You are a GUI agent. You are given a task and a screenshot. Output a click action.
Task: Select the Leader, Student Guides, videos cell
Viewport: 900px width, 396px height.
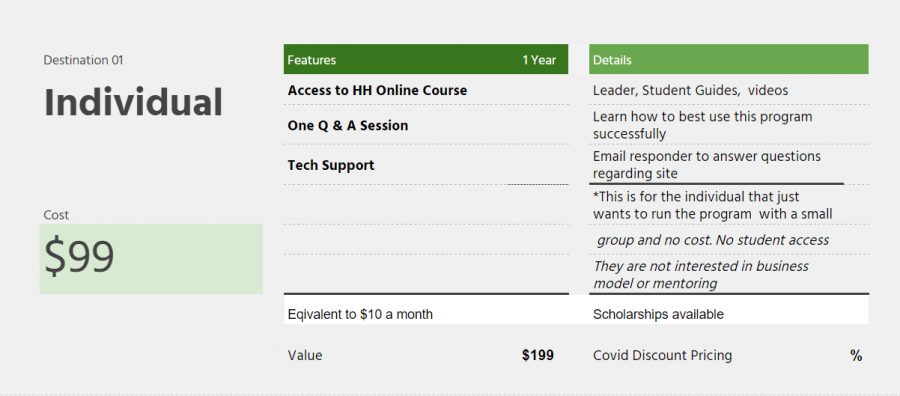click(728, 90)
